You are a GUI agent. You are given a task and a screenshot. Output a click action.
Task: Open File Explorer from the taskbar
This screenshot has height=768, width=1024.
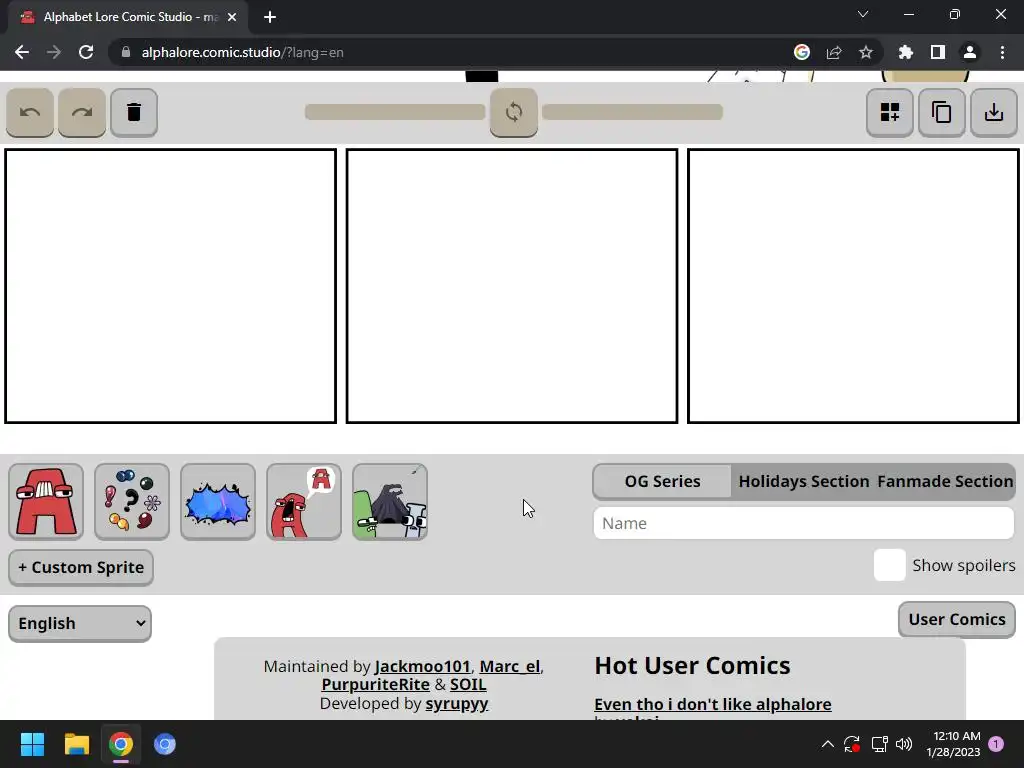[x=76, y=744]
